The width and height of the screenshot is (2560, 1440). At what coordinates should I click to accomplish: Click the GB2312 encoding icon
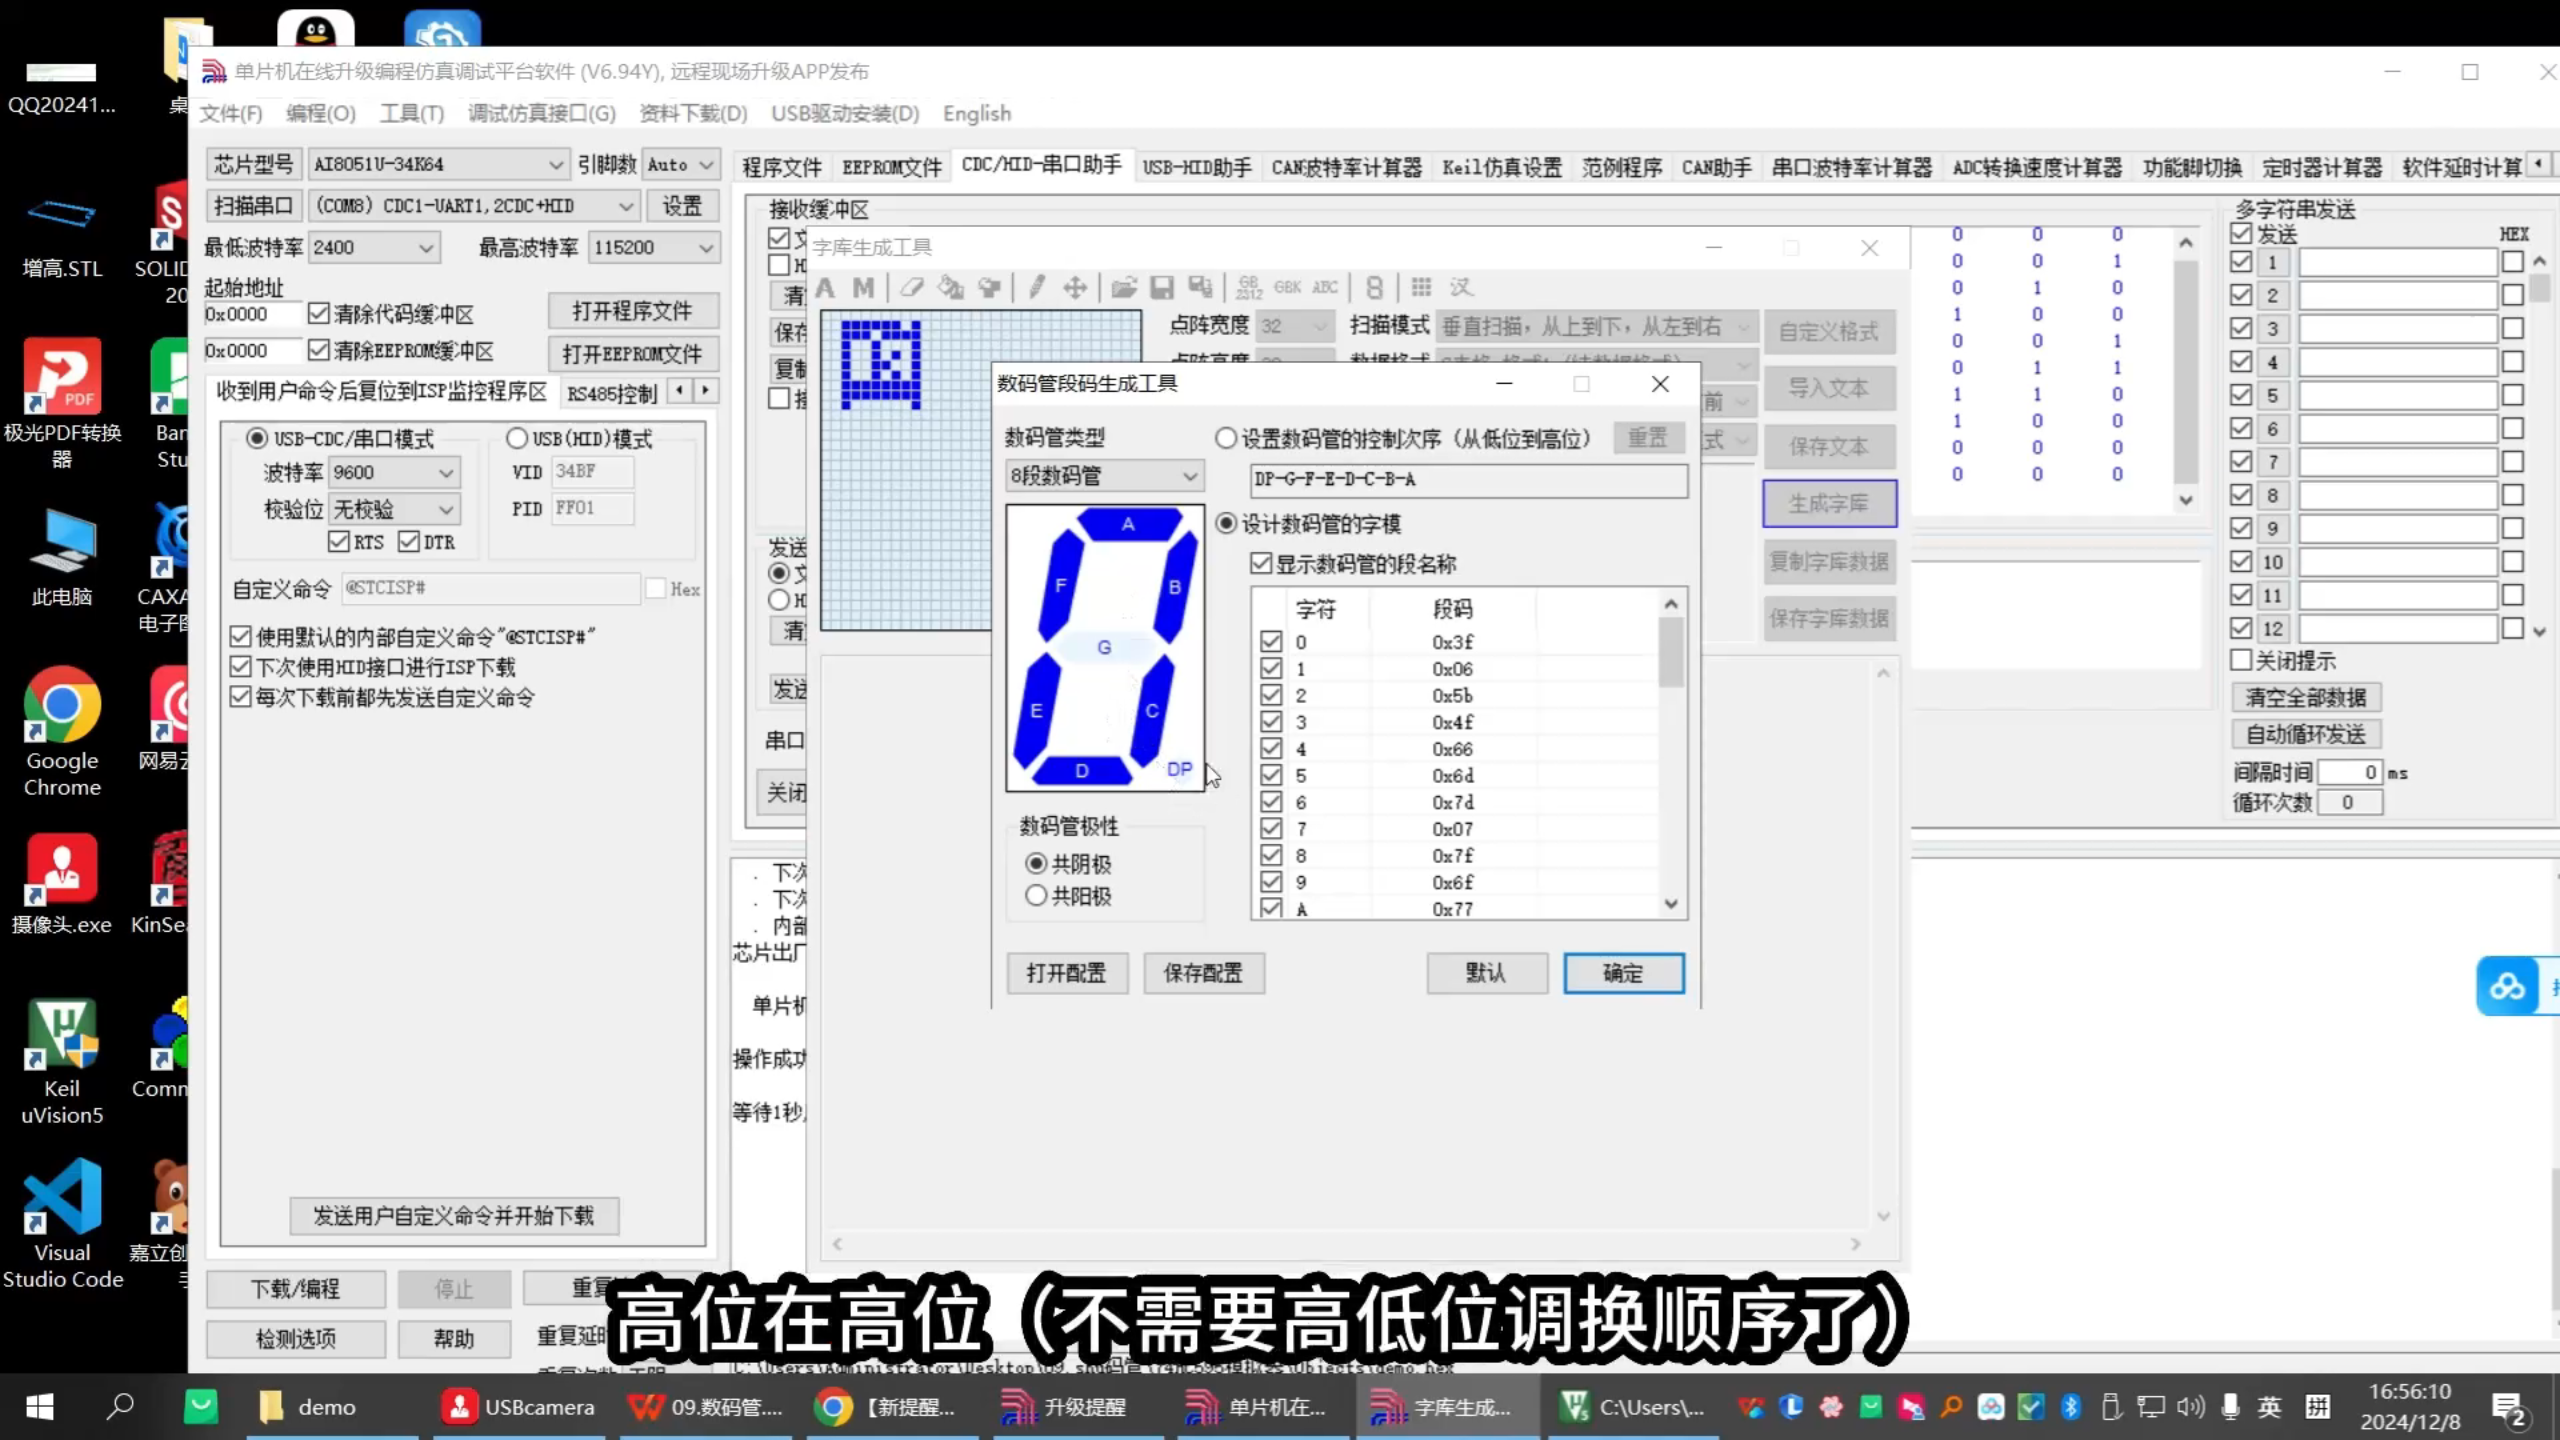(1248, 287)
